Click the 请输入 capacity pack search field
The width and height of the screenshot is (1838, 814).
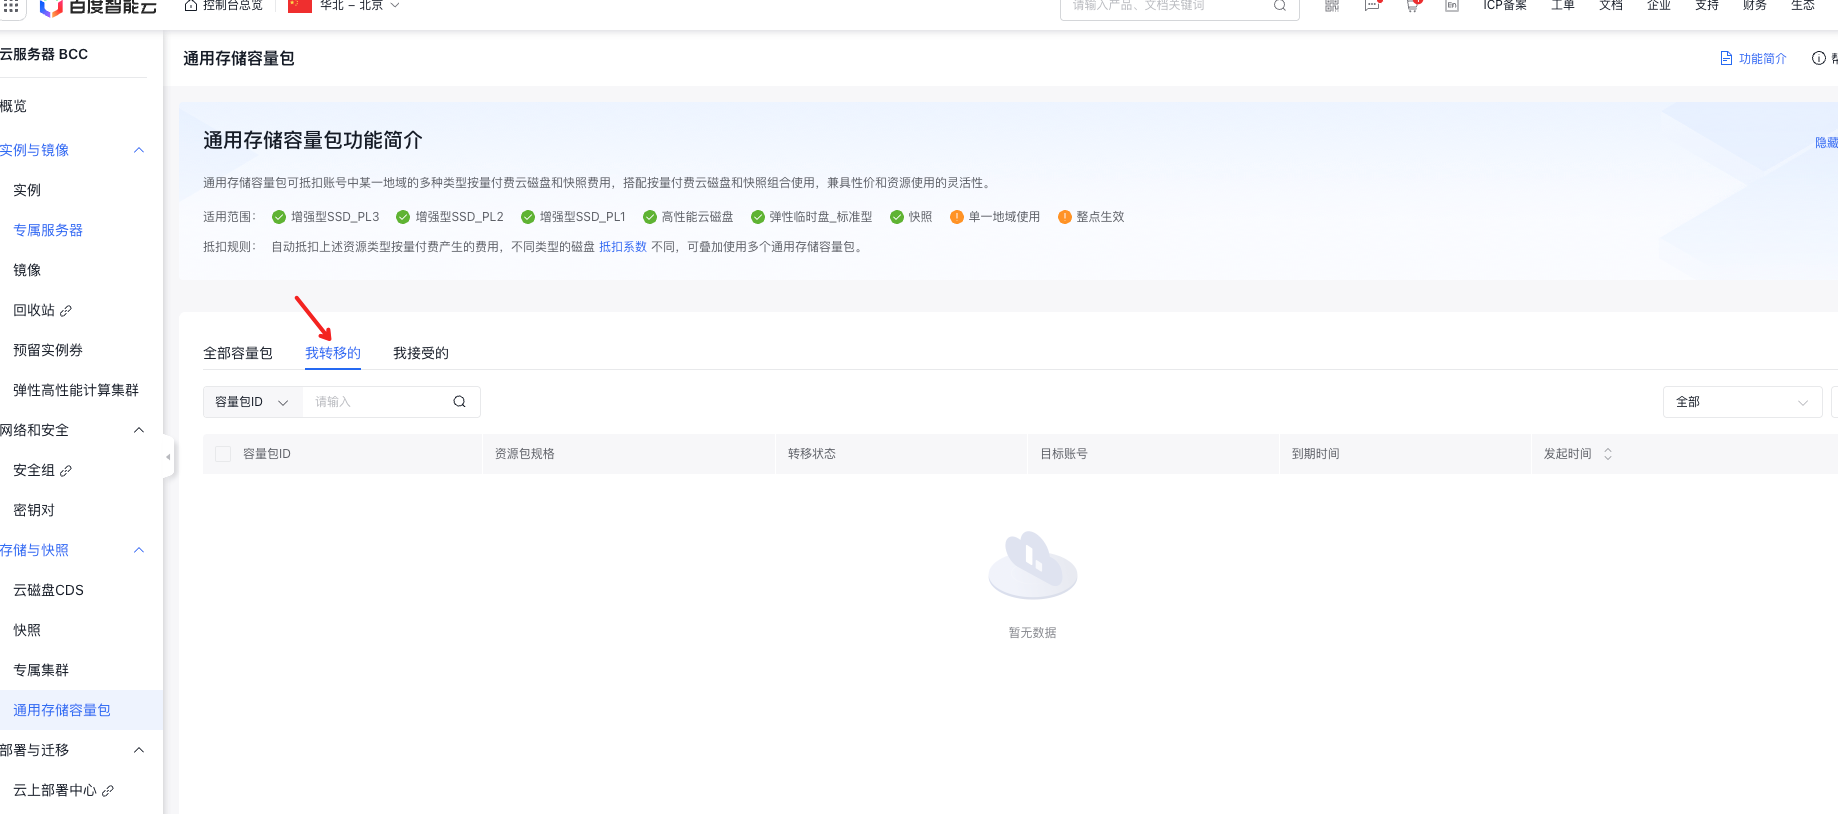point(376,402)
